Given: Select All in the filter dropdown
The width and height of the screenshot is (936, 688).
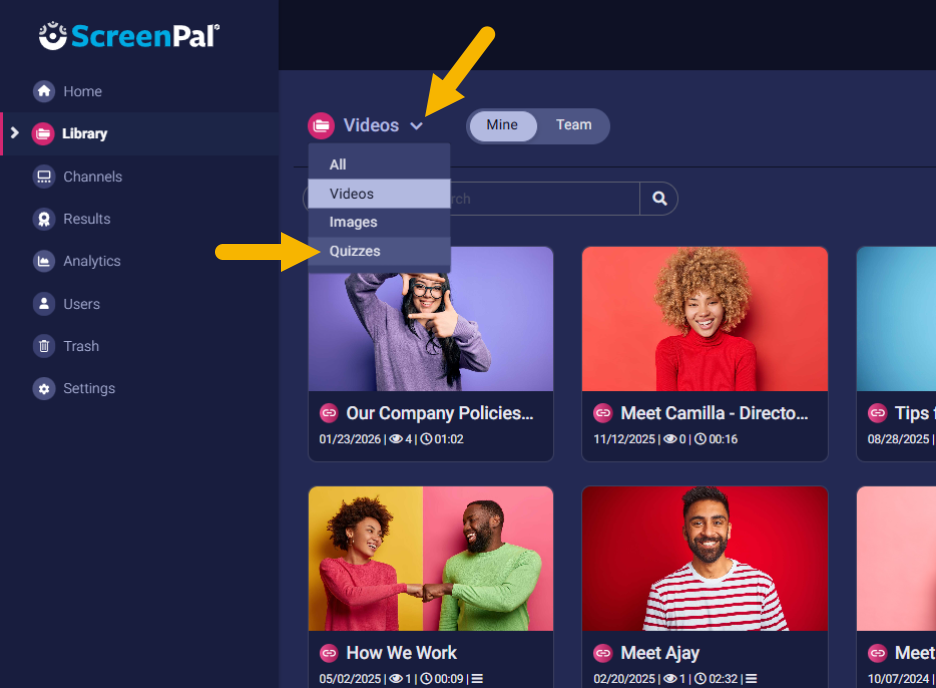Looking at the screenshot, I should pos(338,165).
